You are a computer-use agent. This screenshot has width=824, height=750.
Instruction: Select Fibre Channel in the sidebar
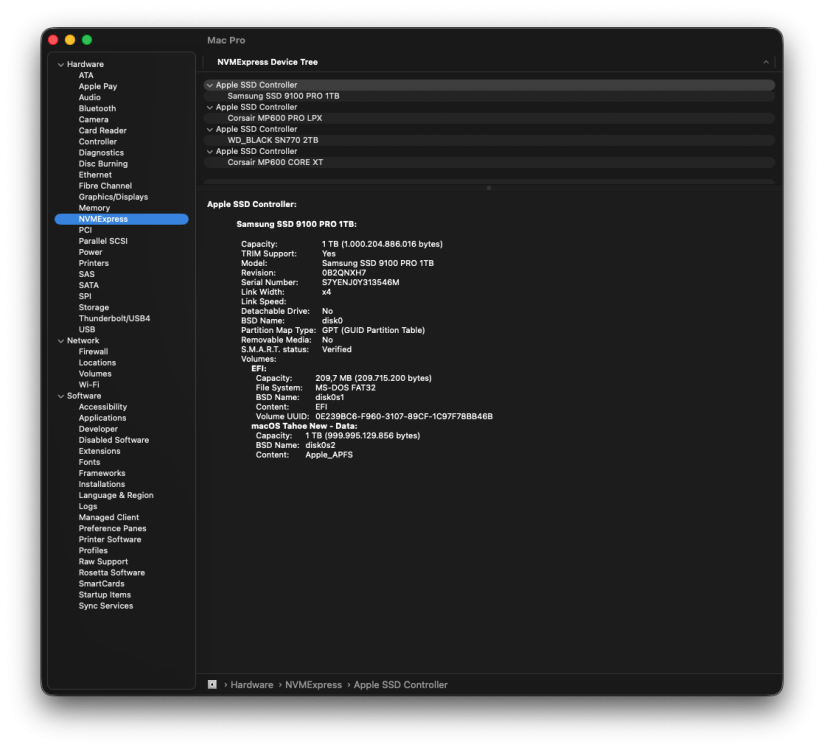[x=105, y=186]
